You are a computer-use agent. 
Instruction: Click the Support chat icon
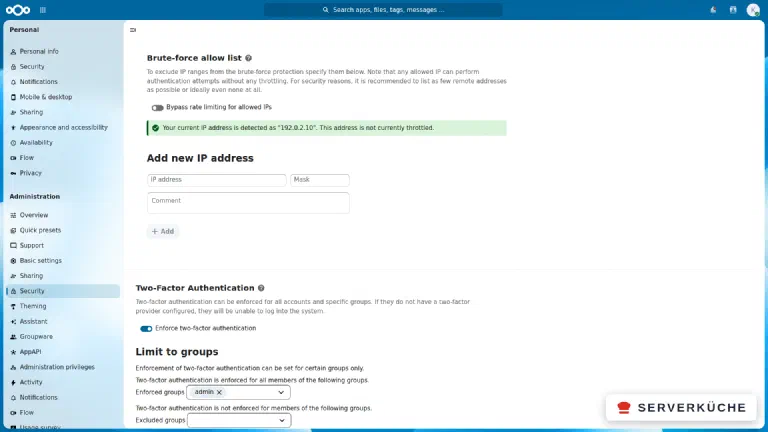[13, 245]
